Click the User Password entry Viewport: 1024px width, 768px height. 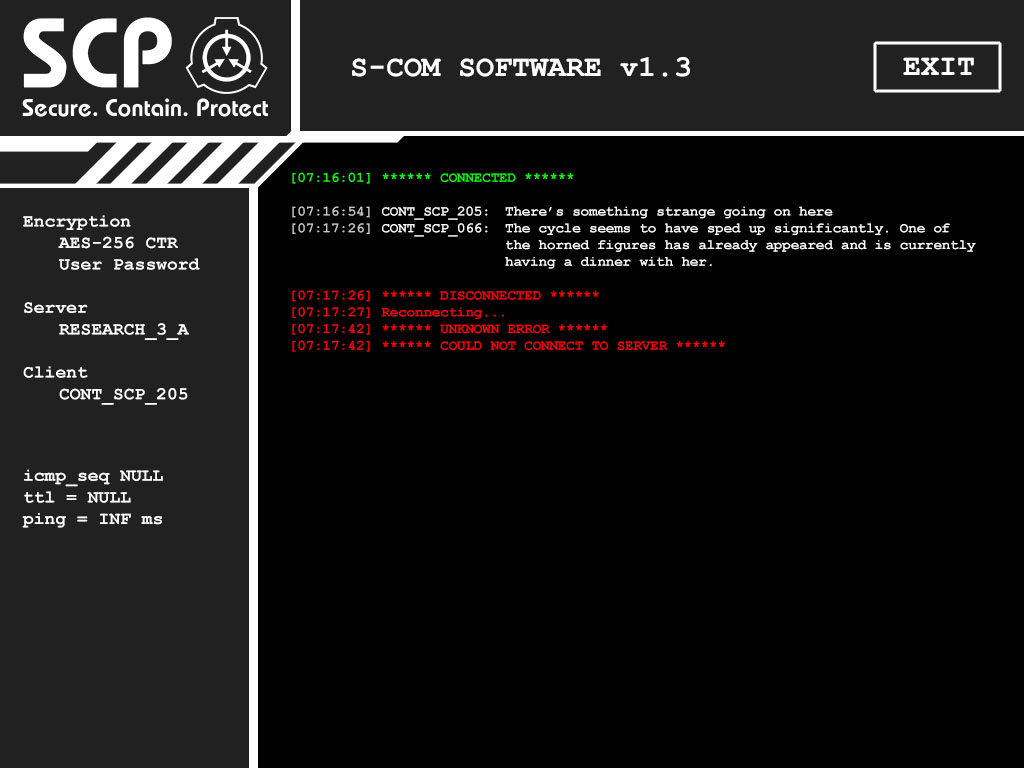[129, 264]
